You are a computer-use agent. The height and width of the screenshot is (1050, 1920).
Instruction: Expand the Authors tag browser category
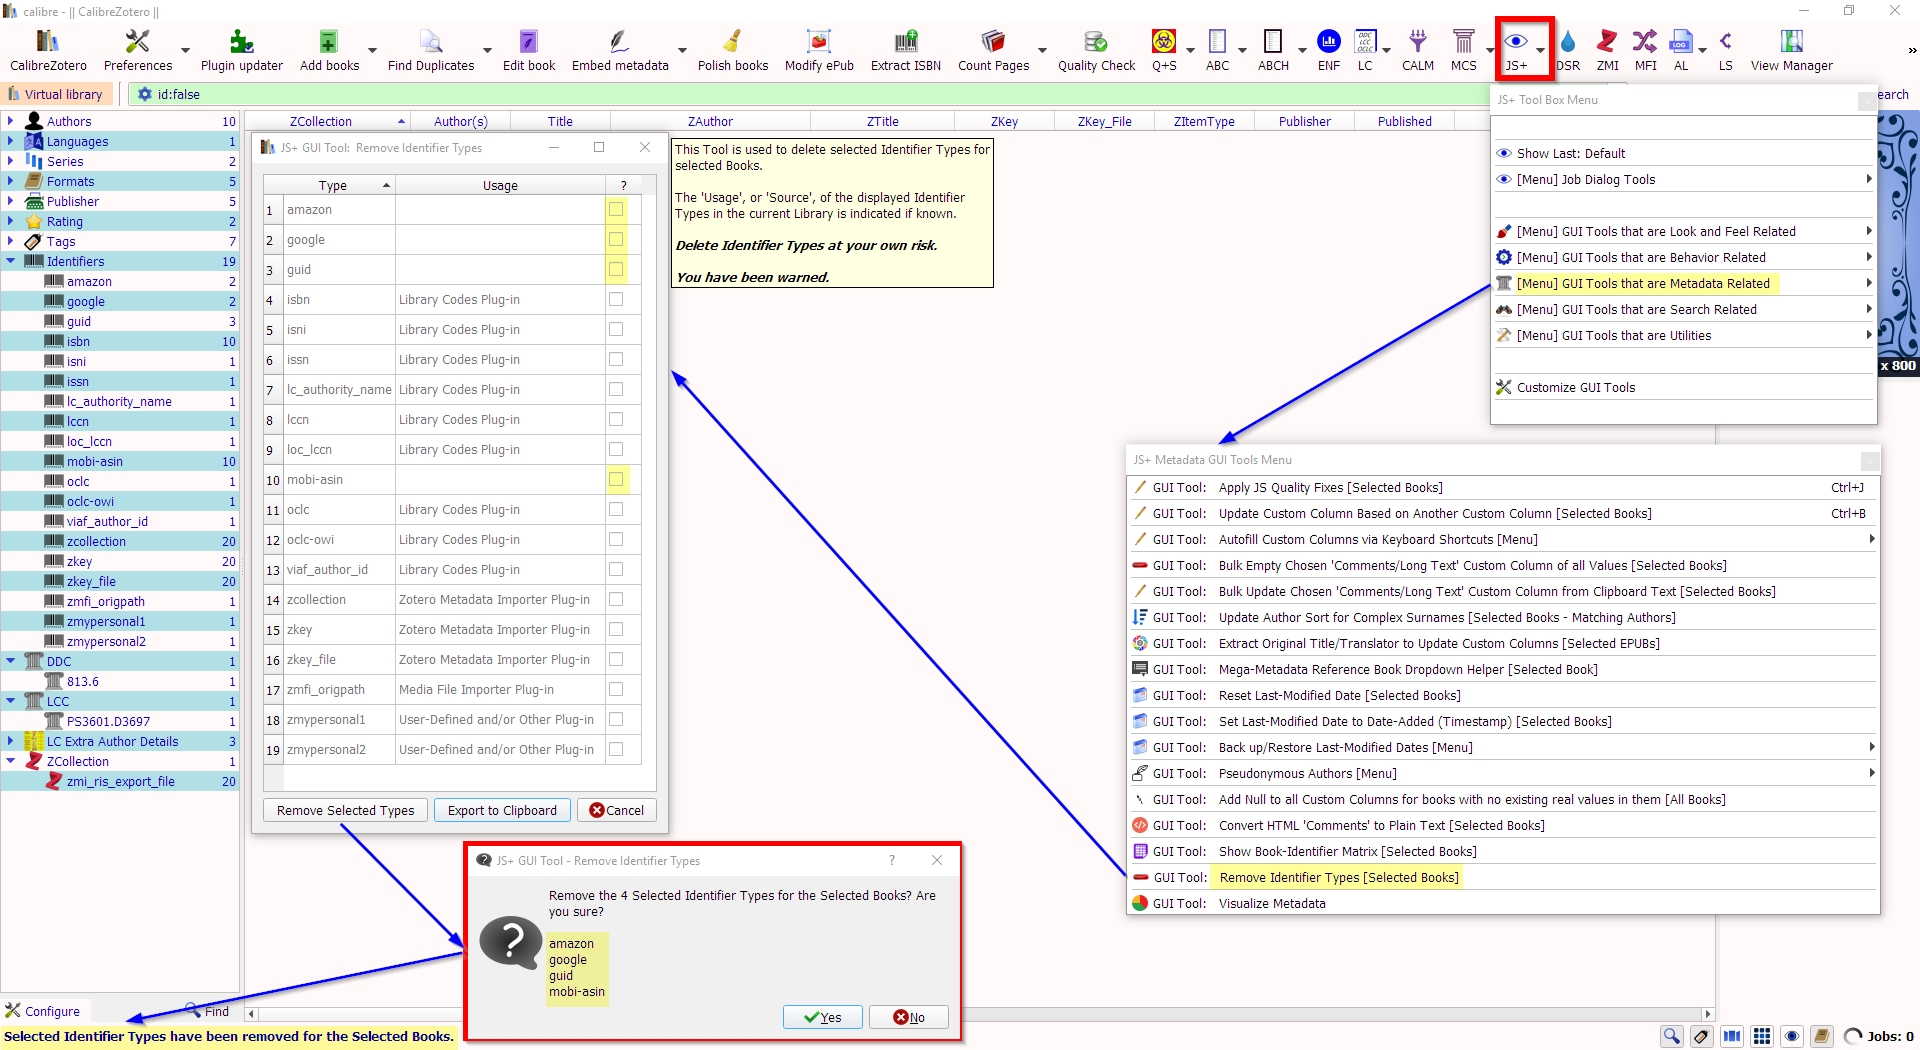[11, 121]
